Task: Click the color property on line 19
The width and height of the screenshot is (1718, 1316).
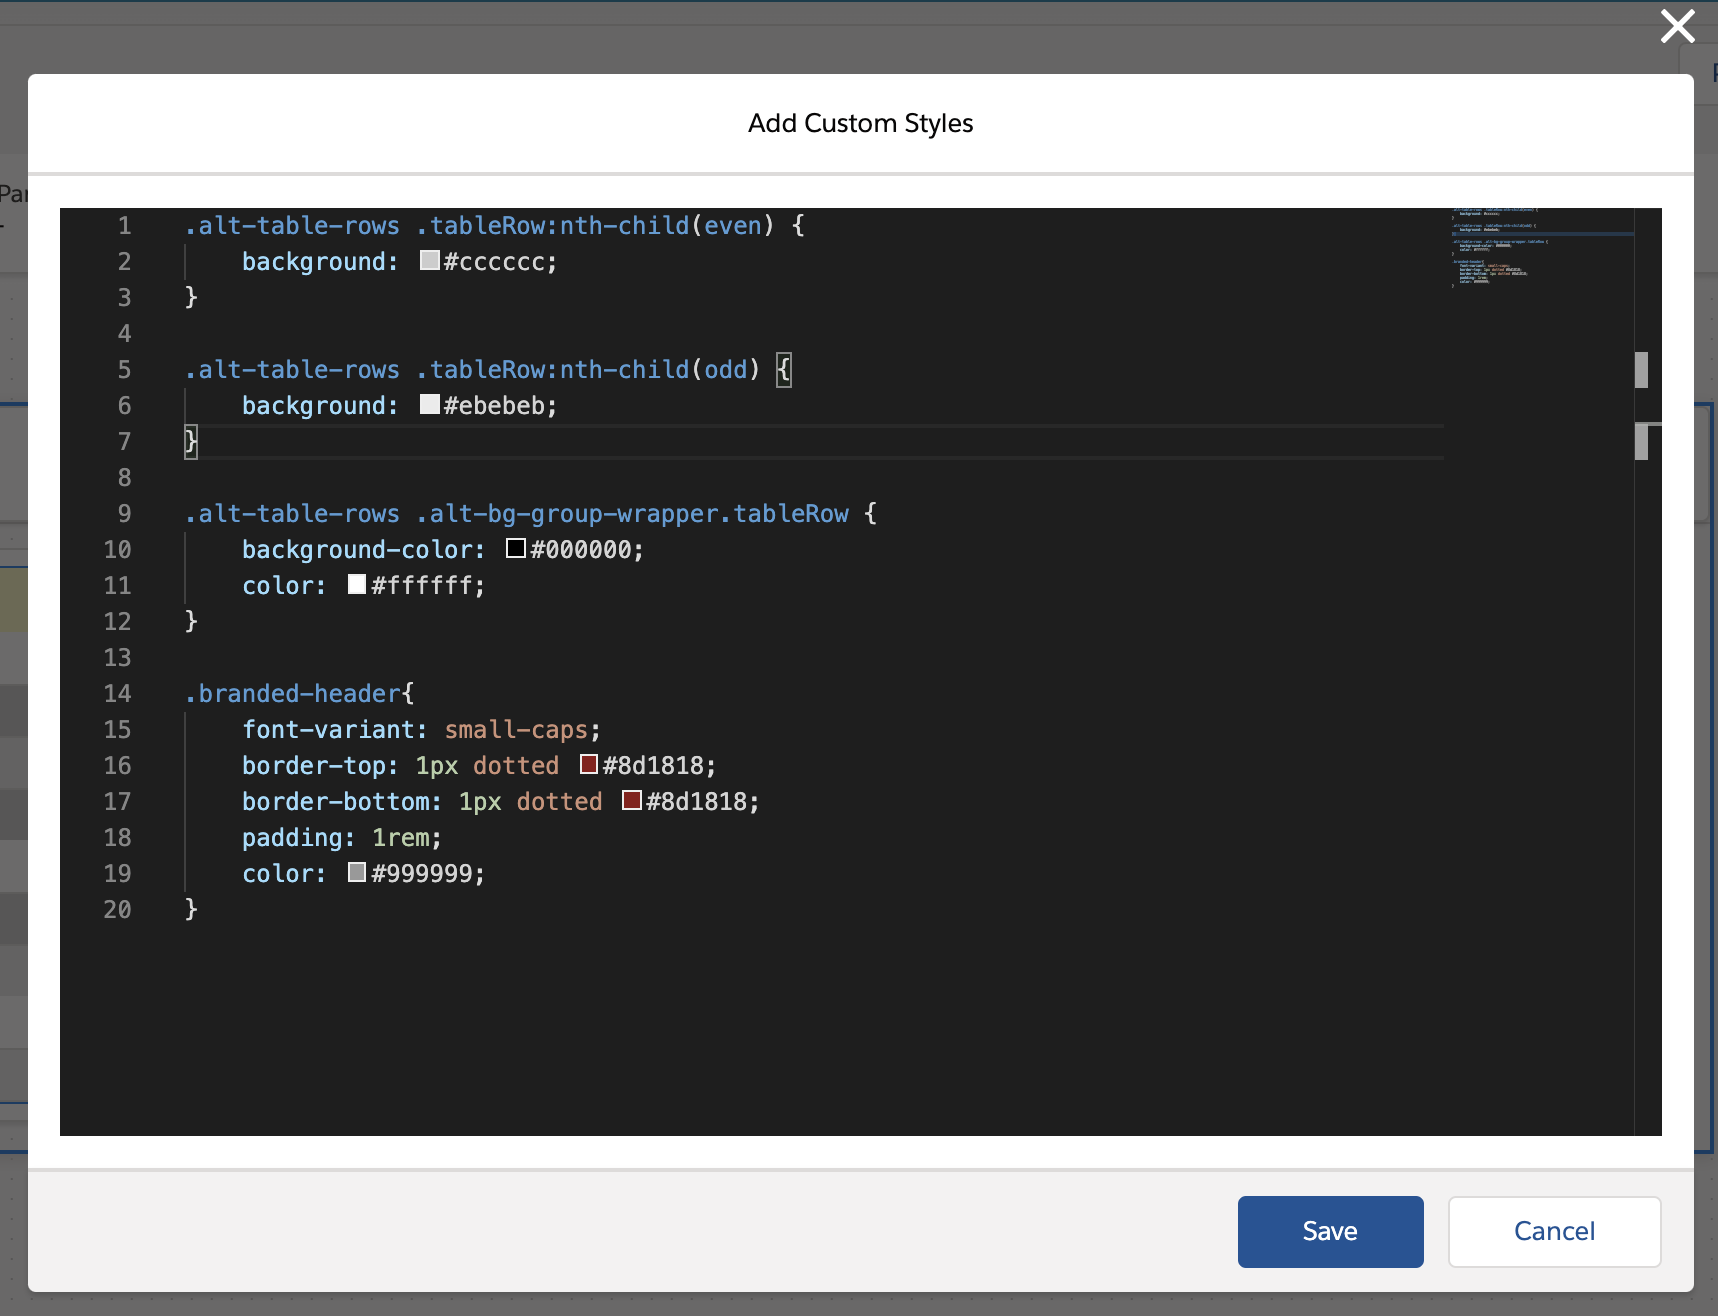Action: (278, 874)
